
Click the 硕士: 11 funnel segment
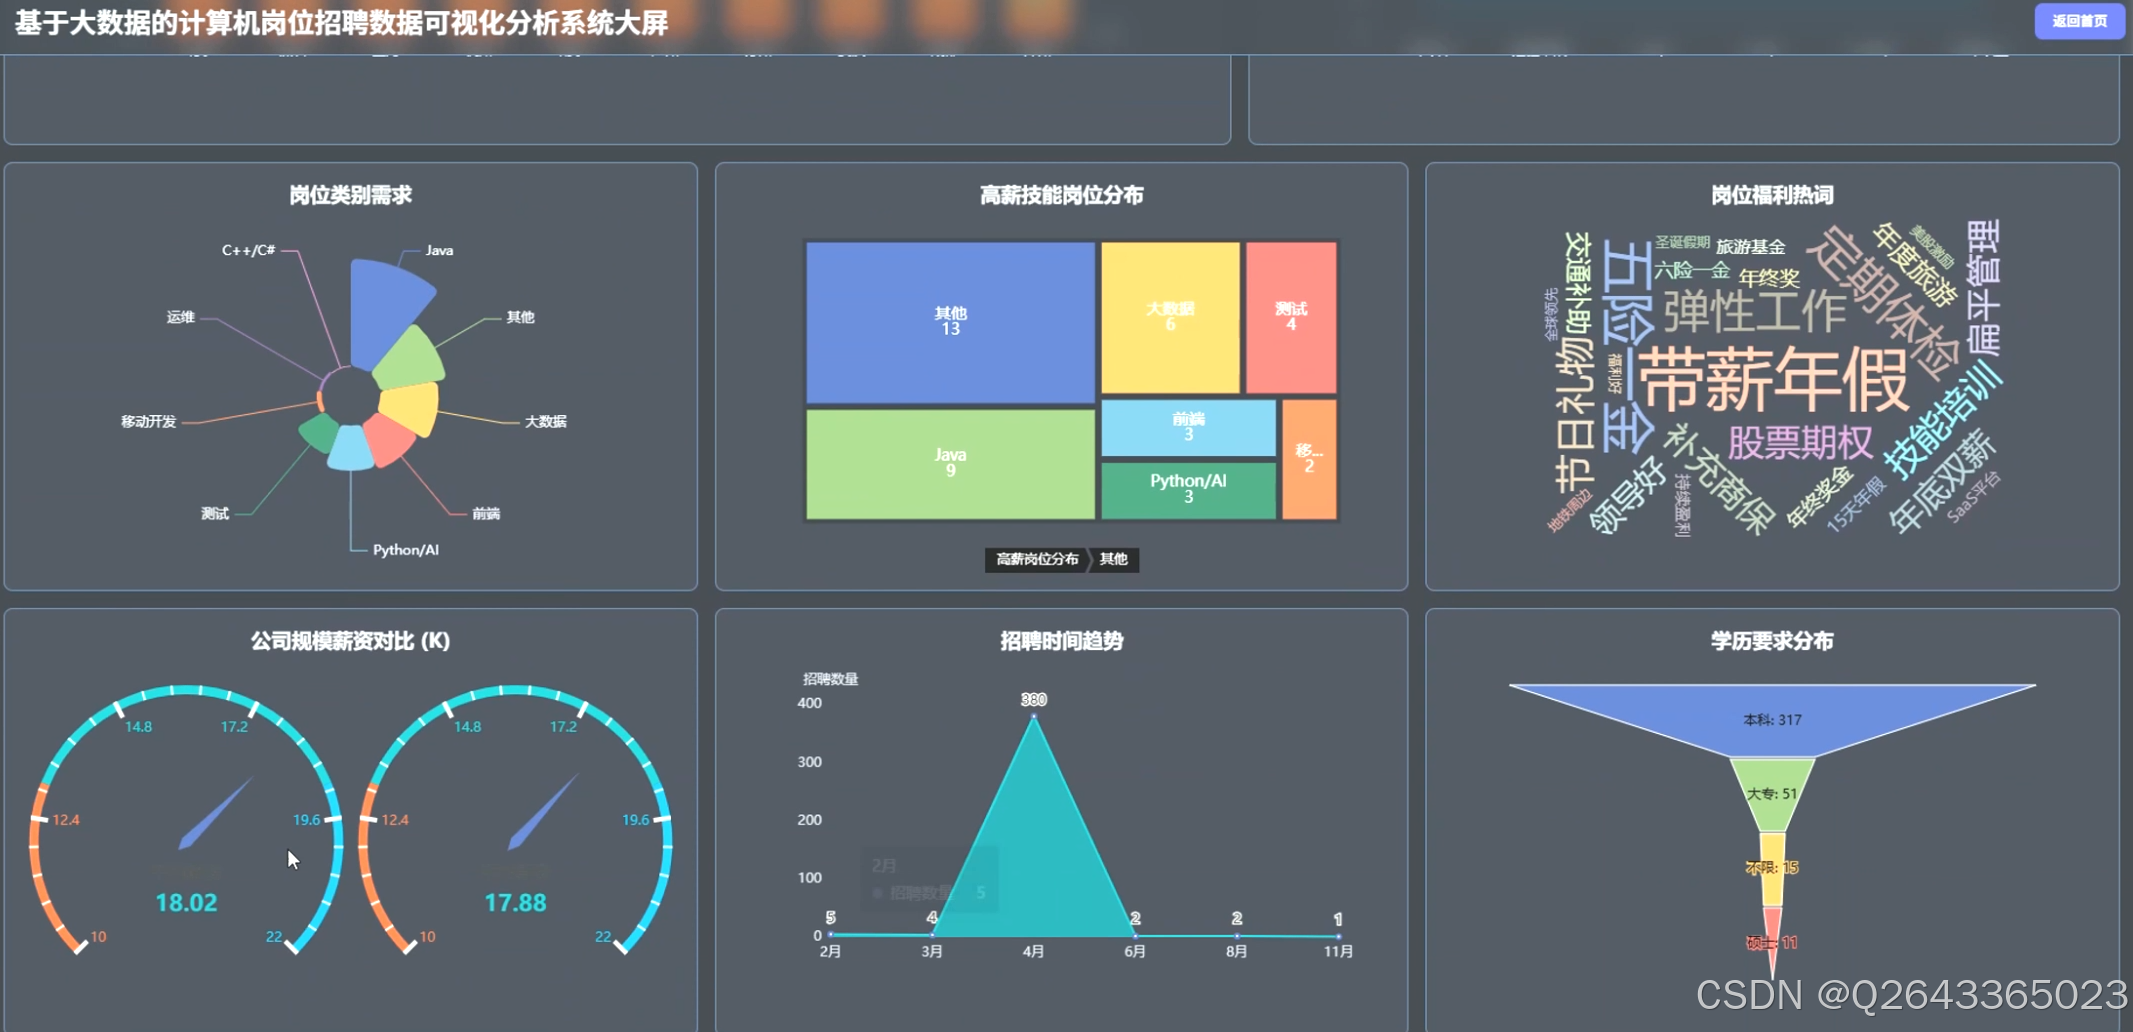tap(1772, 943)
